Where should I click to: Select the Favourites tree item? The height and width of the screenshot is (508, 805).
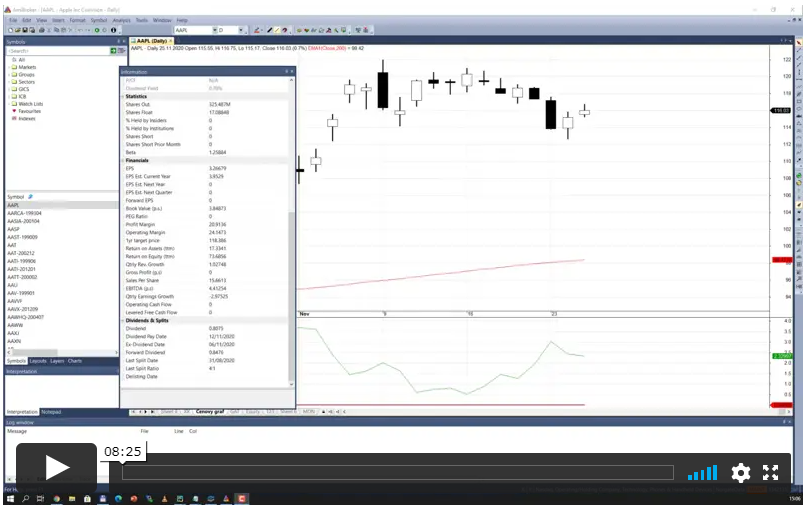click(x=29, y=111)
